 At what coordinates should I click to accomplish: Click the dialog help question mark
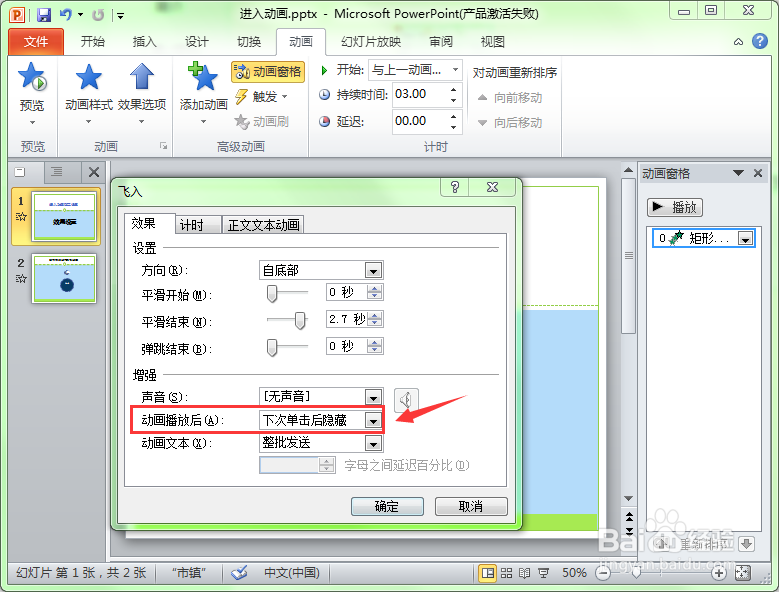455,187
